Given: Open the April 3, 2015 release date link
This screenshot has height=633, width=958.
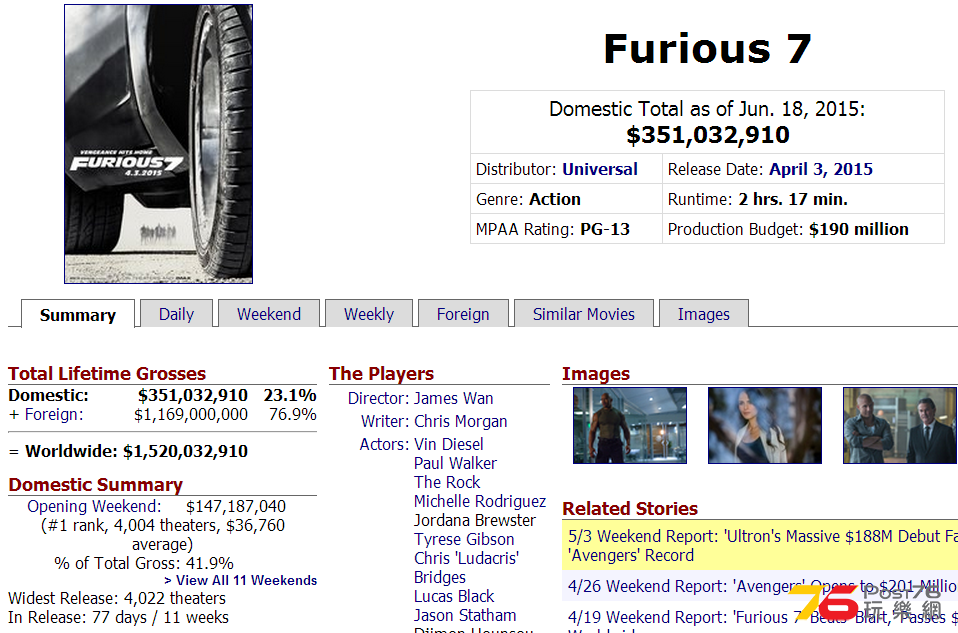Looking at the screenshot, I should tap(821, 169).
